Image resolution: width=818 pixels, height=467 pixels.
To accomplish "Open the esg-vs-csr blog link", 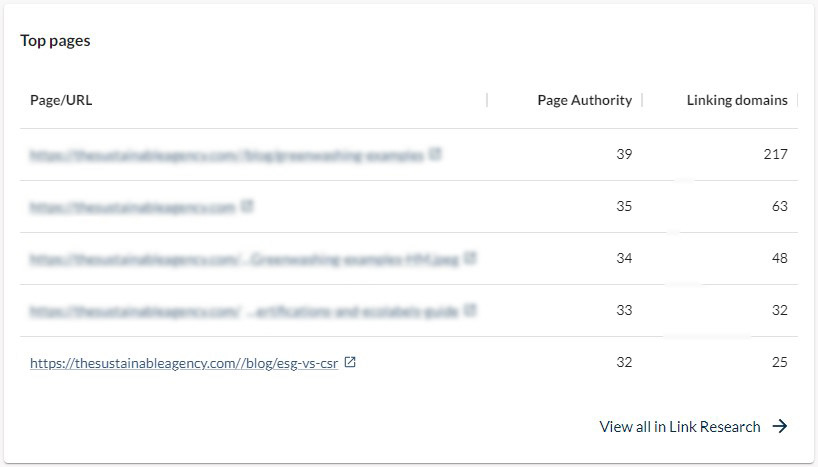I will 184,363.
